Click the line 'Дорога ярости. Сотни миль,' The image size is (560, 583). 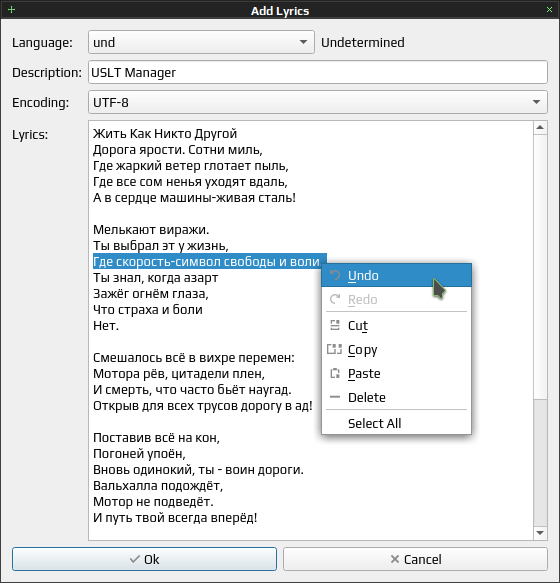[178, 149]
